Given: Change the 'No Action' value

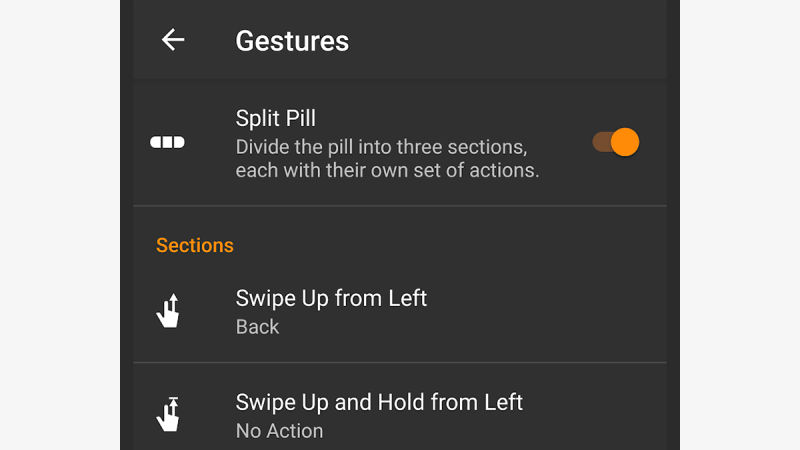Looking at the screenshot, I should click(x=279, y=431).
